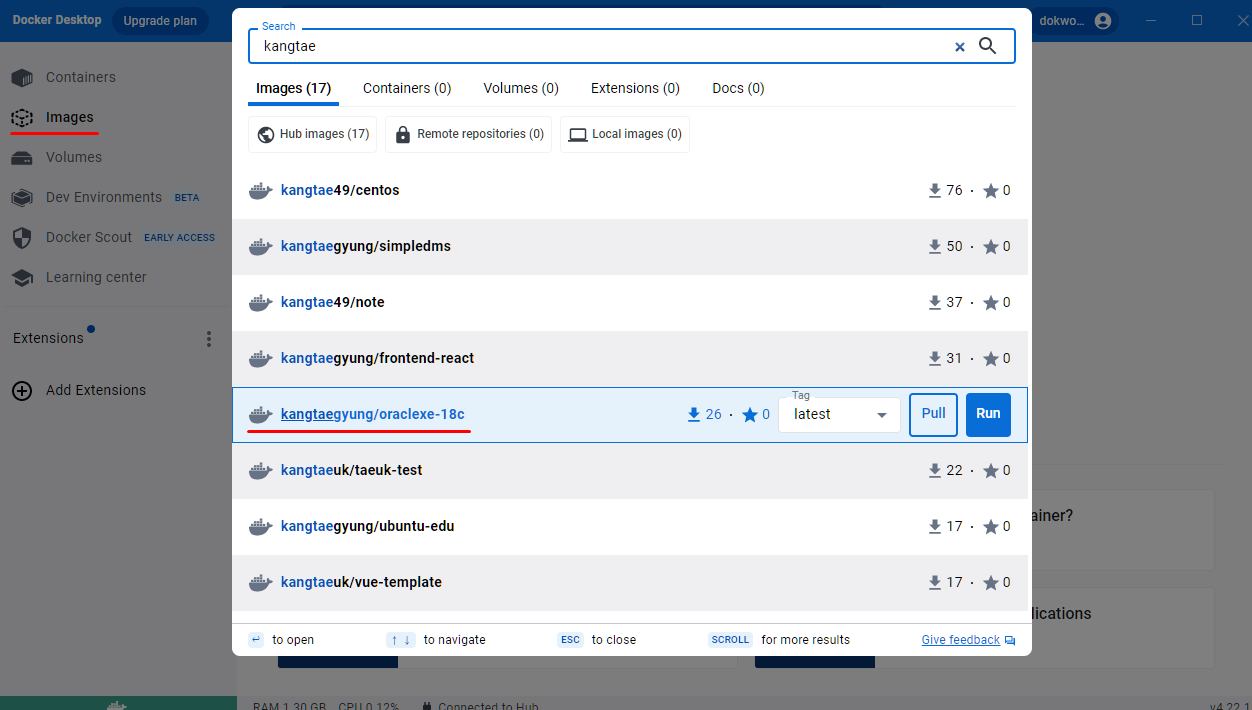The image size is (1252, 710).
Task: Click the Docker icon beside kangtae49/centos
Action: point(260,191)
